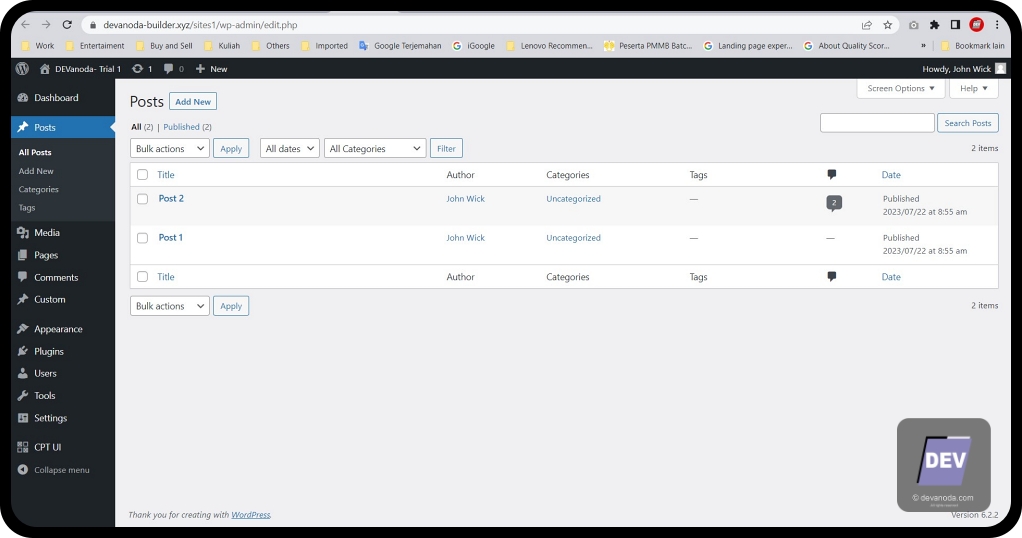Check the select-all box in table header
Viewport: 1022px width, 538px height.
click(x=142, y=175)
